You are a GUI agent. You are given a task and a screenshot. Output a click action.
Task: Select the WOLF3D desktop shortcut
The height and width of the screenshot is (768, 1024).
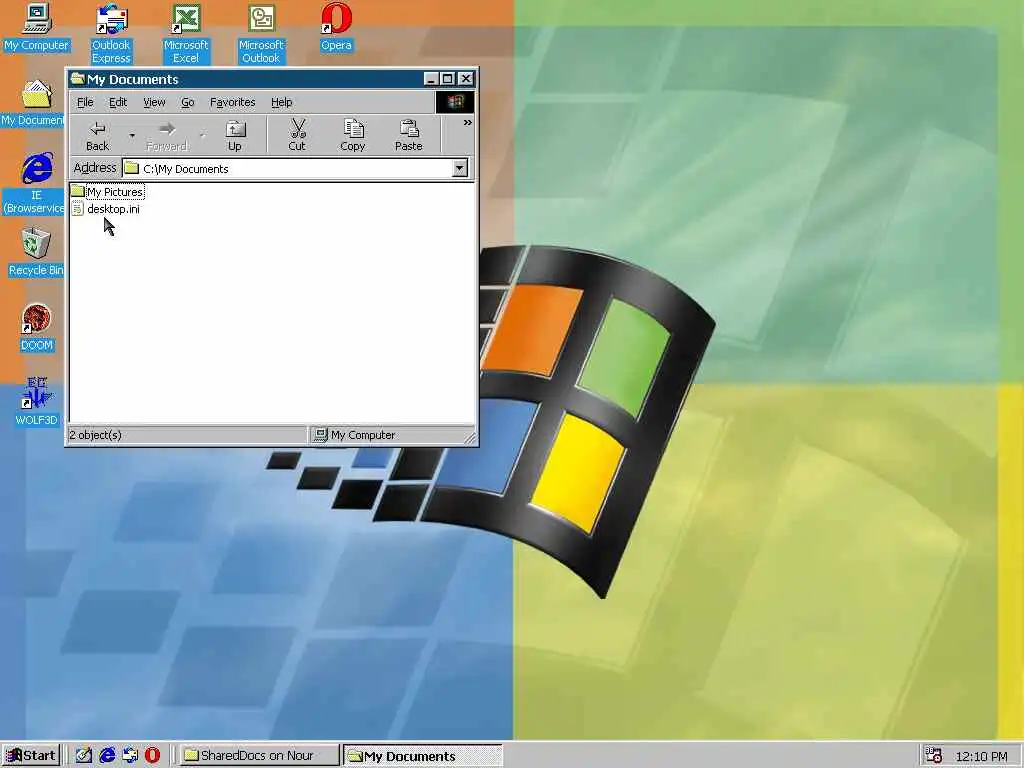pos(36,402)
